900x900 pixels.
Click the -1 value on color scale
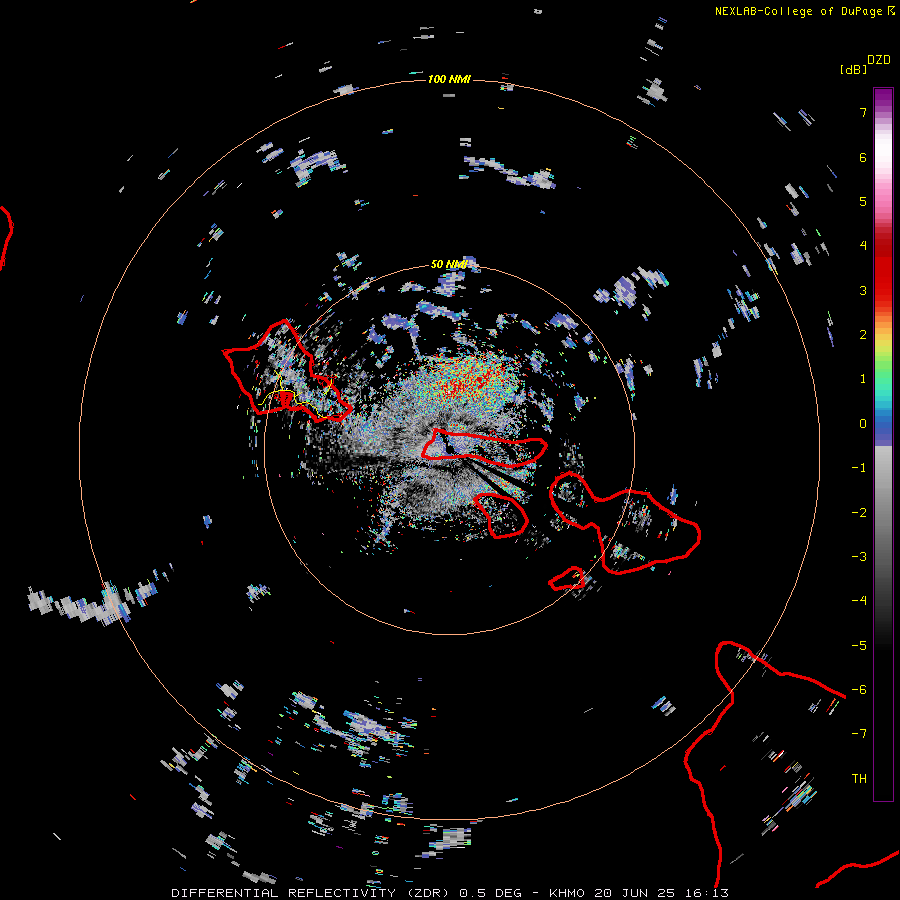tap(859, 468)
